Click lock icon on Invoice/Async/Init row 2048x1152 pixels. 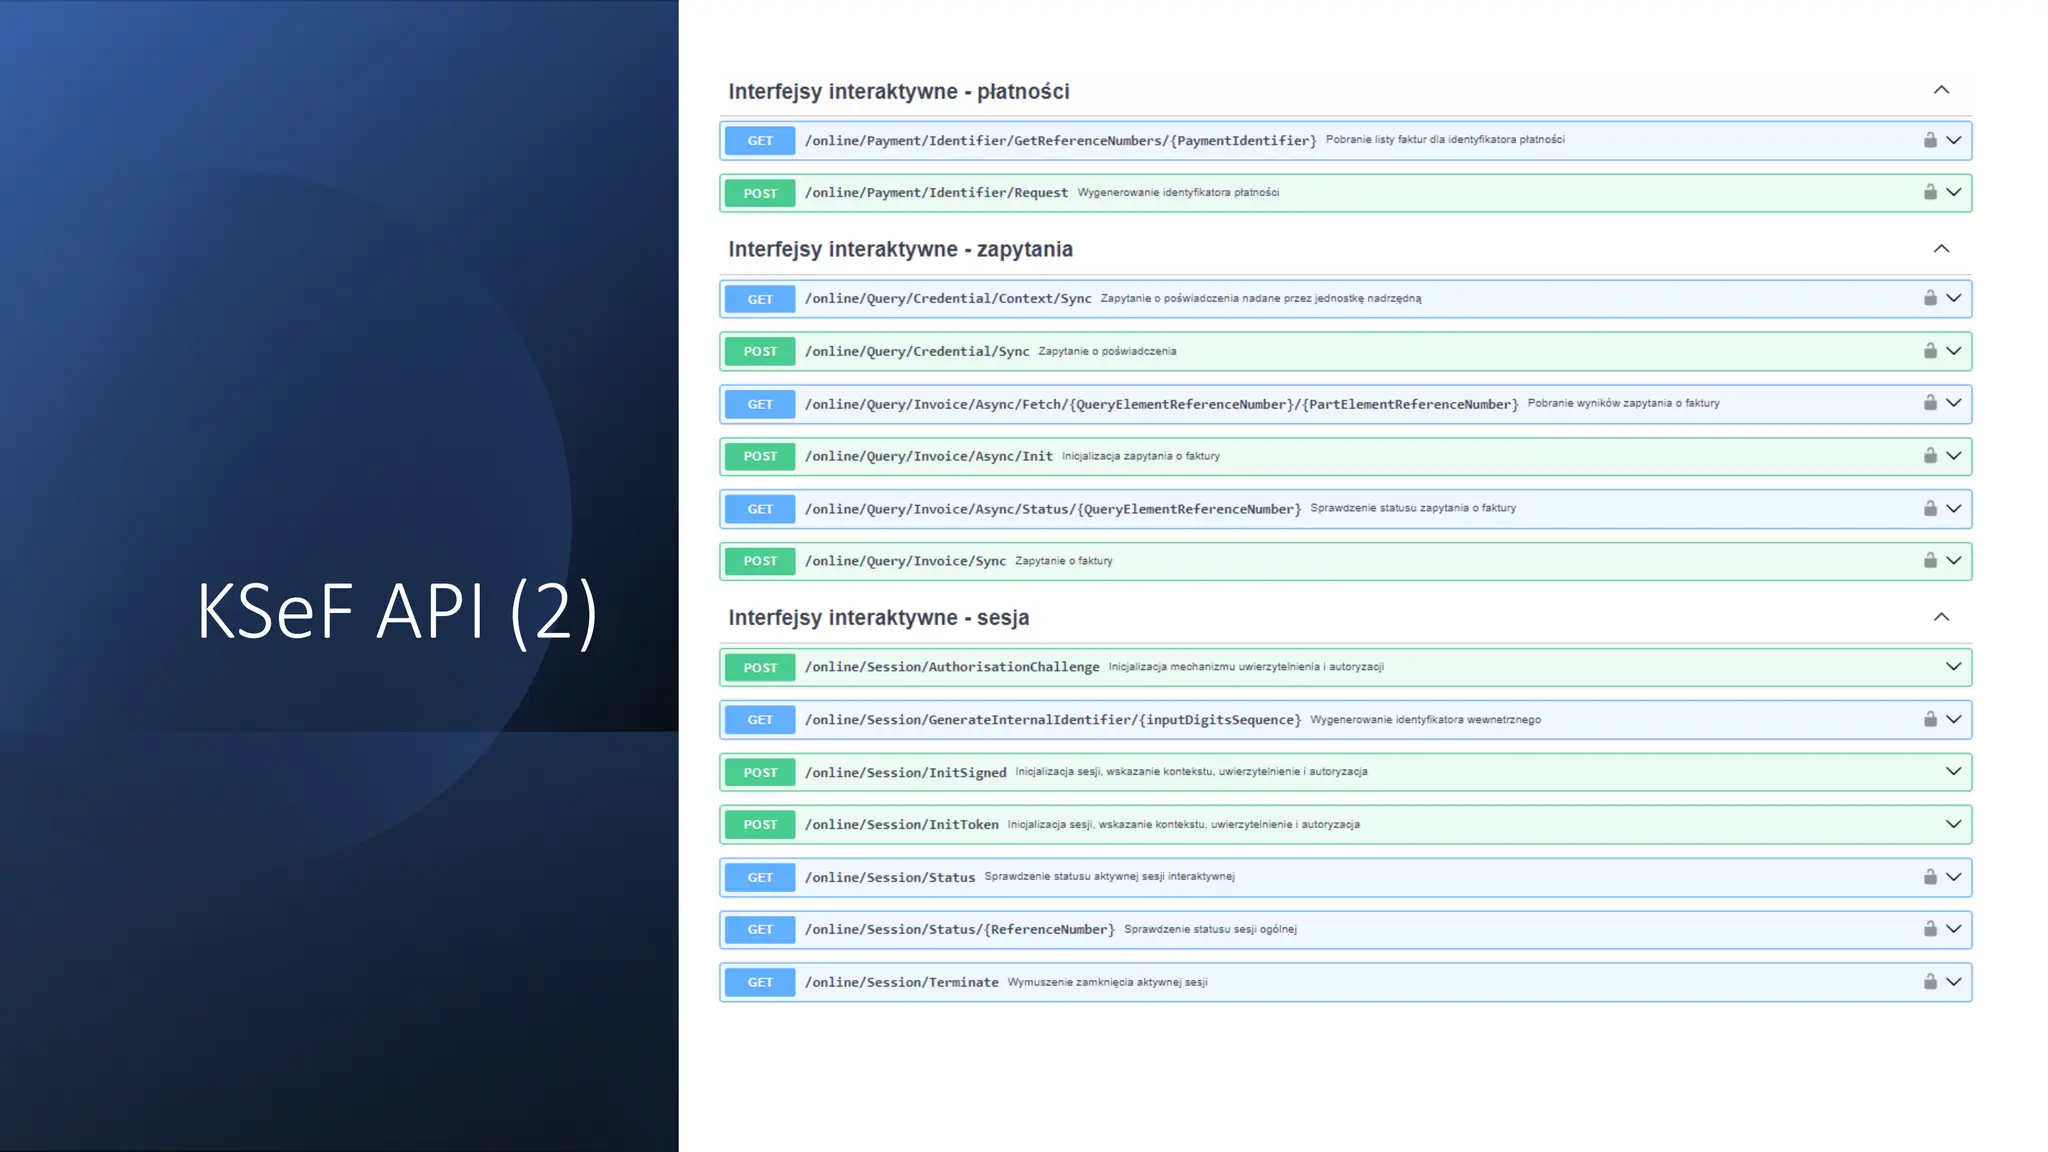pyautogui.click(x=1930, y=456)
